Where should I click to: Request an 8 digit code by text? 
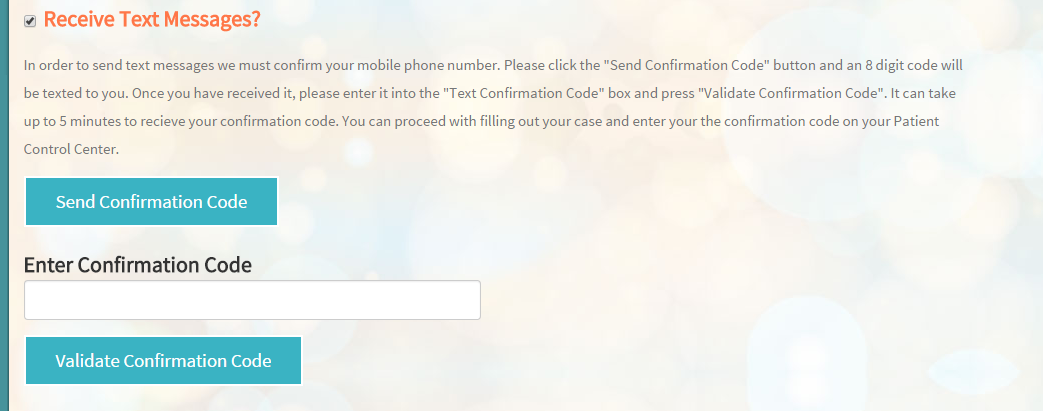pyautogui.click(x=151, y=202)
